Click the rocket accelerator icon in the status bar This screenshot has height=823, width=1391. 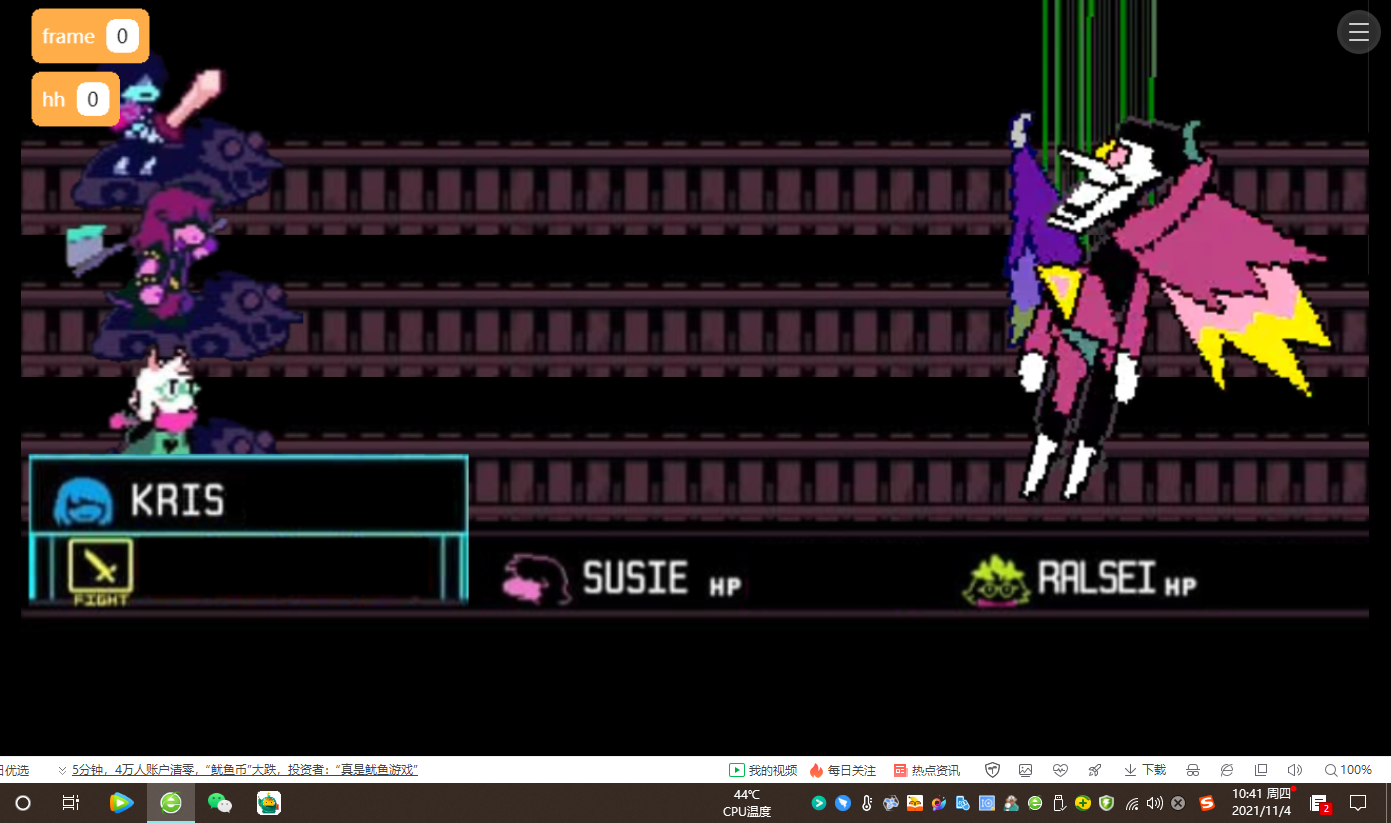click(1095, 770)
